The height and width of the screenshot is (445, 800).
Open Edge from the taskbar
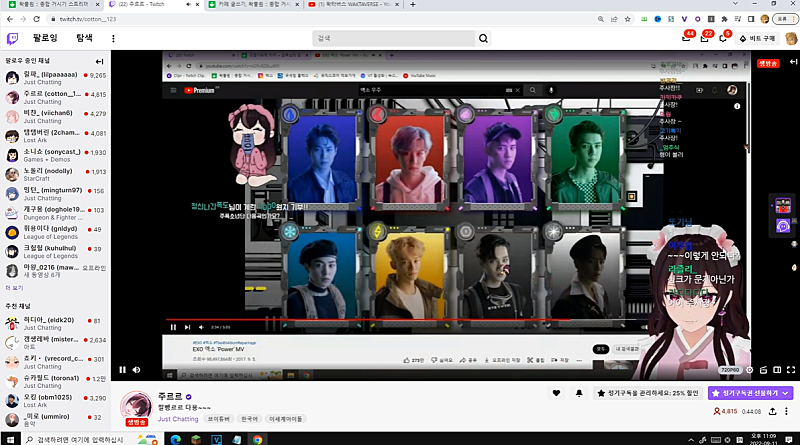tap(176, 439)
